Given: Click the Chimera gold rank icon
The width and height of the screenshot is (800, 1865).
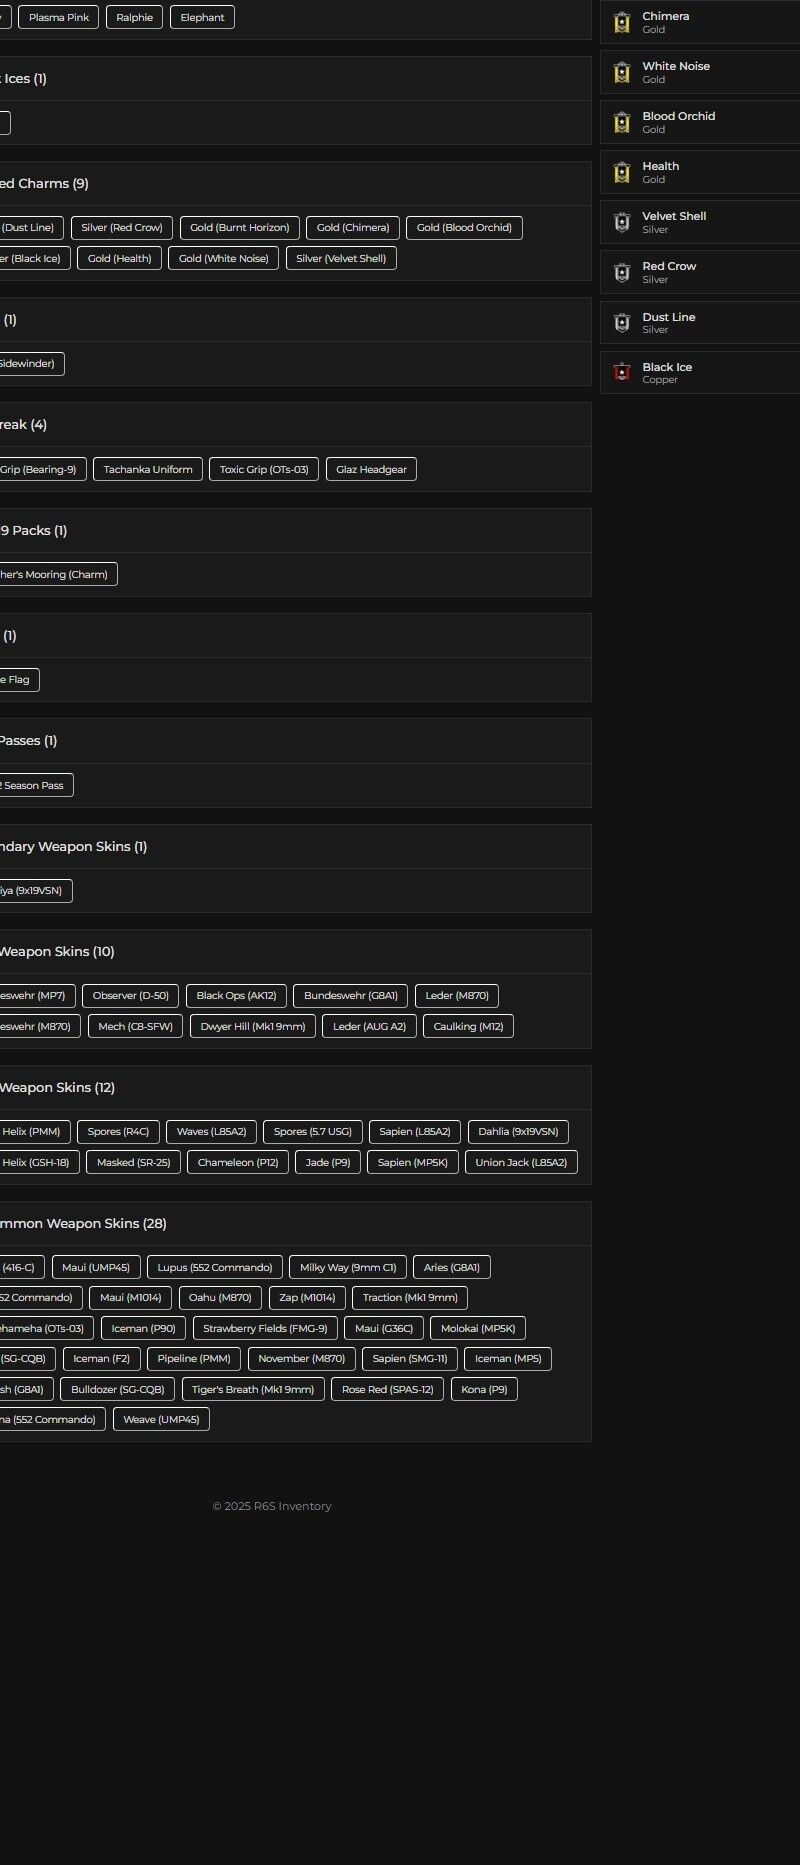Looking at the screenshot, I should coord(622,22).
